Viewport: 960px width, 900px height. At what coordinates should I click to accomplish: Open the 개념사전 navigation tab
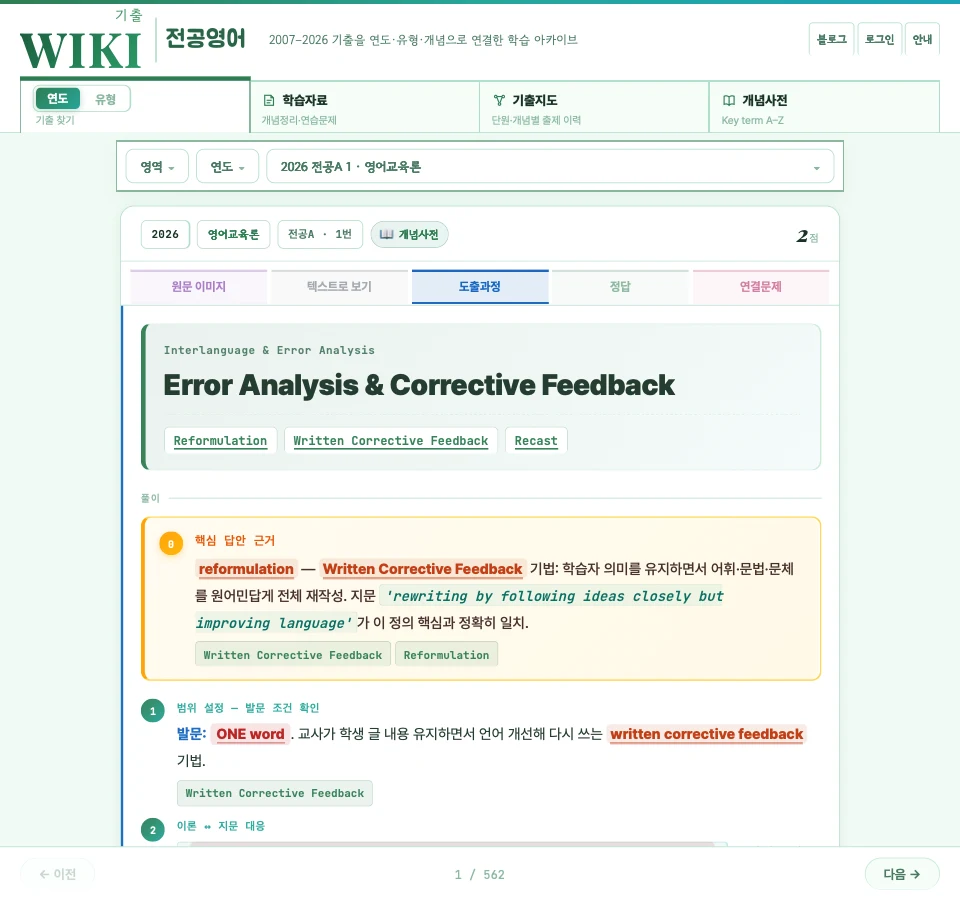[824, 107]
